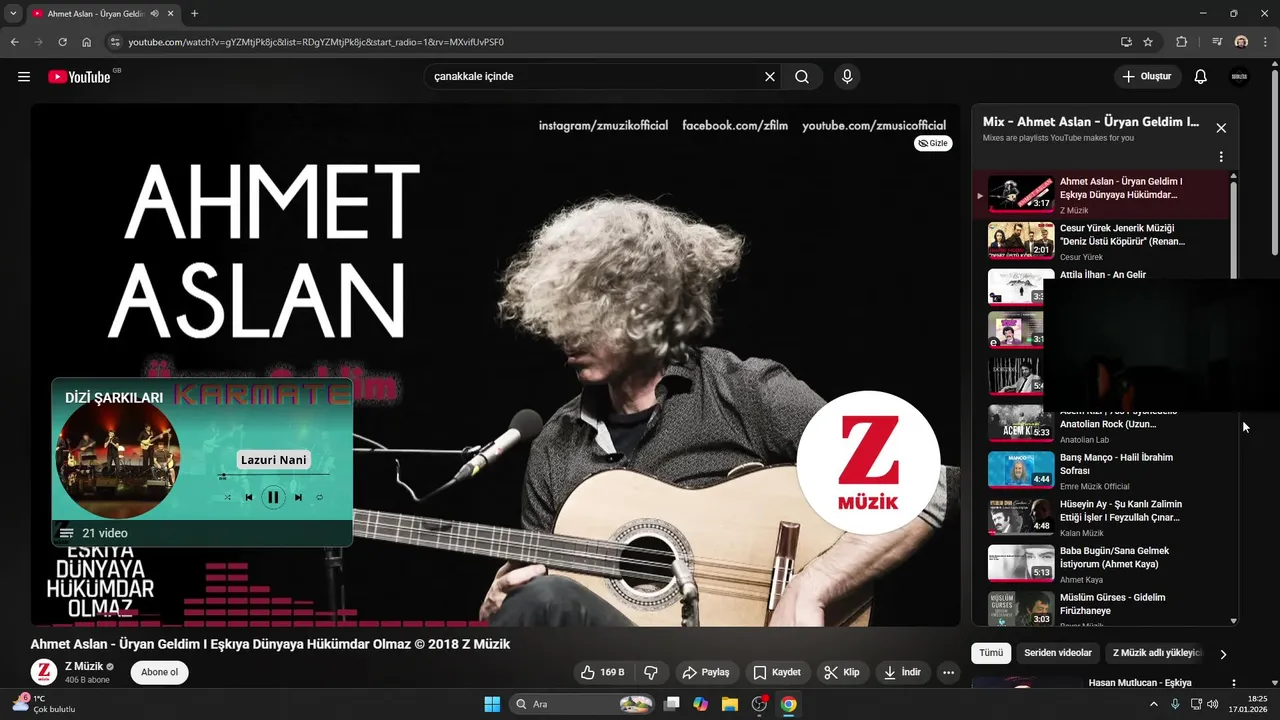Image resolution: width=1280 pixels, height=720 pixels.
Task: Skip to previous track in card
Action: tap(249, 497)
